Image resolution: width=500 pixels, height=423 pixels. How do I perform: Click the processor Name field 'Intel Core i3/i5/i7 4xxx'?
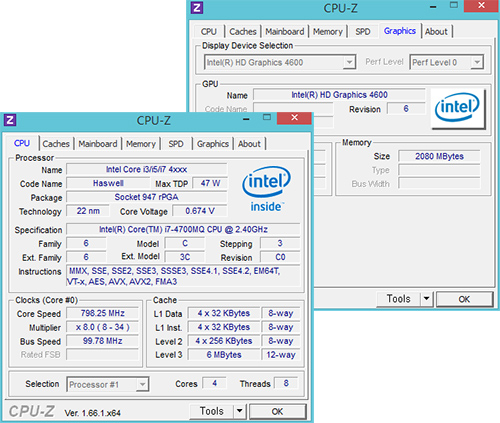coord(147,169)
